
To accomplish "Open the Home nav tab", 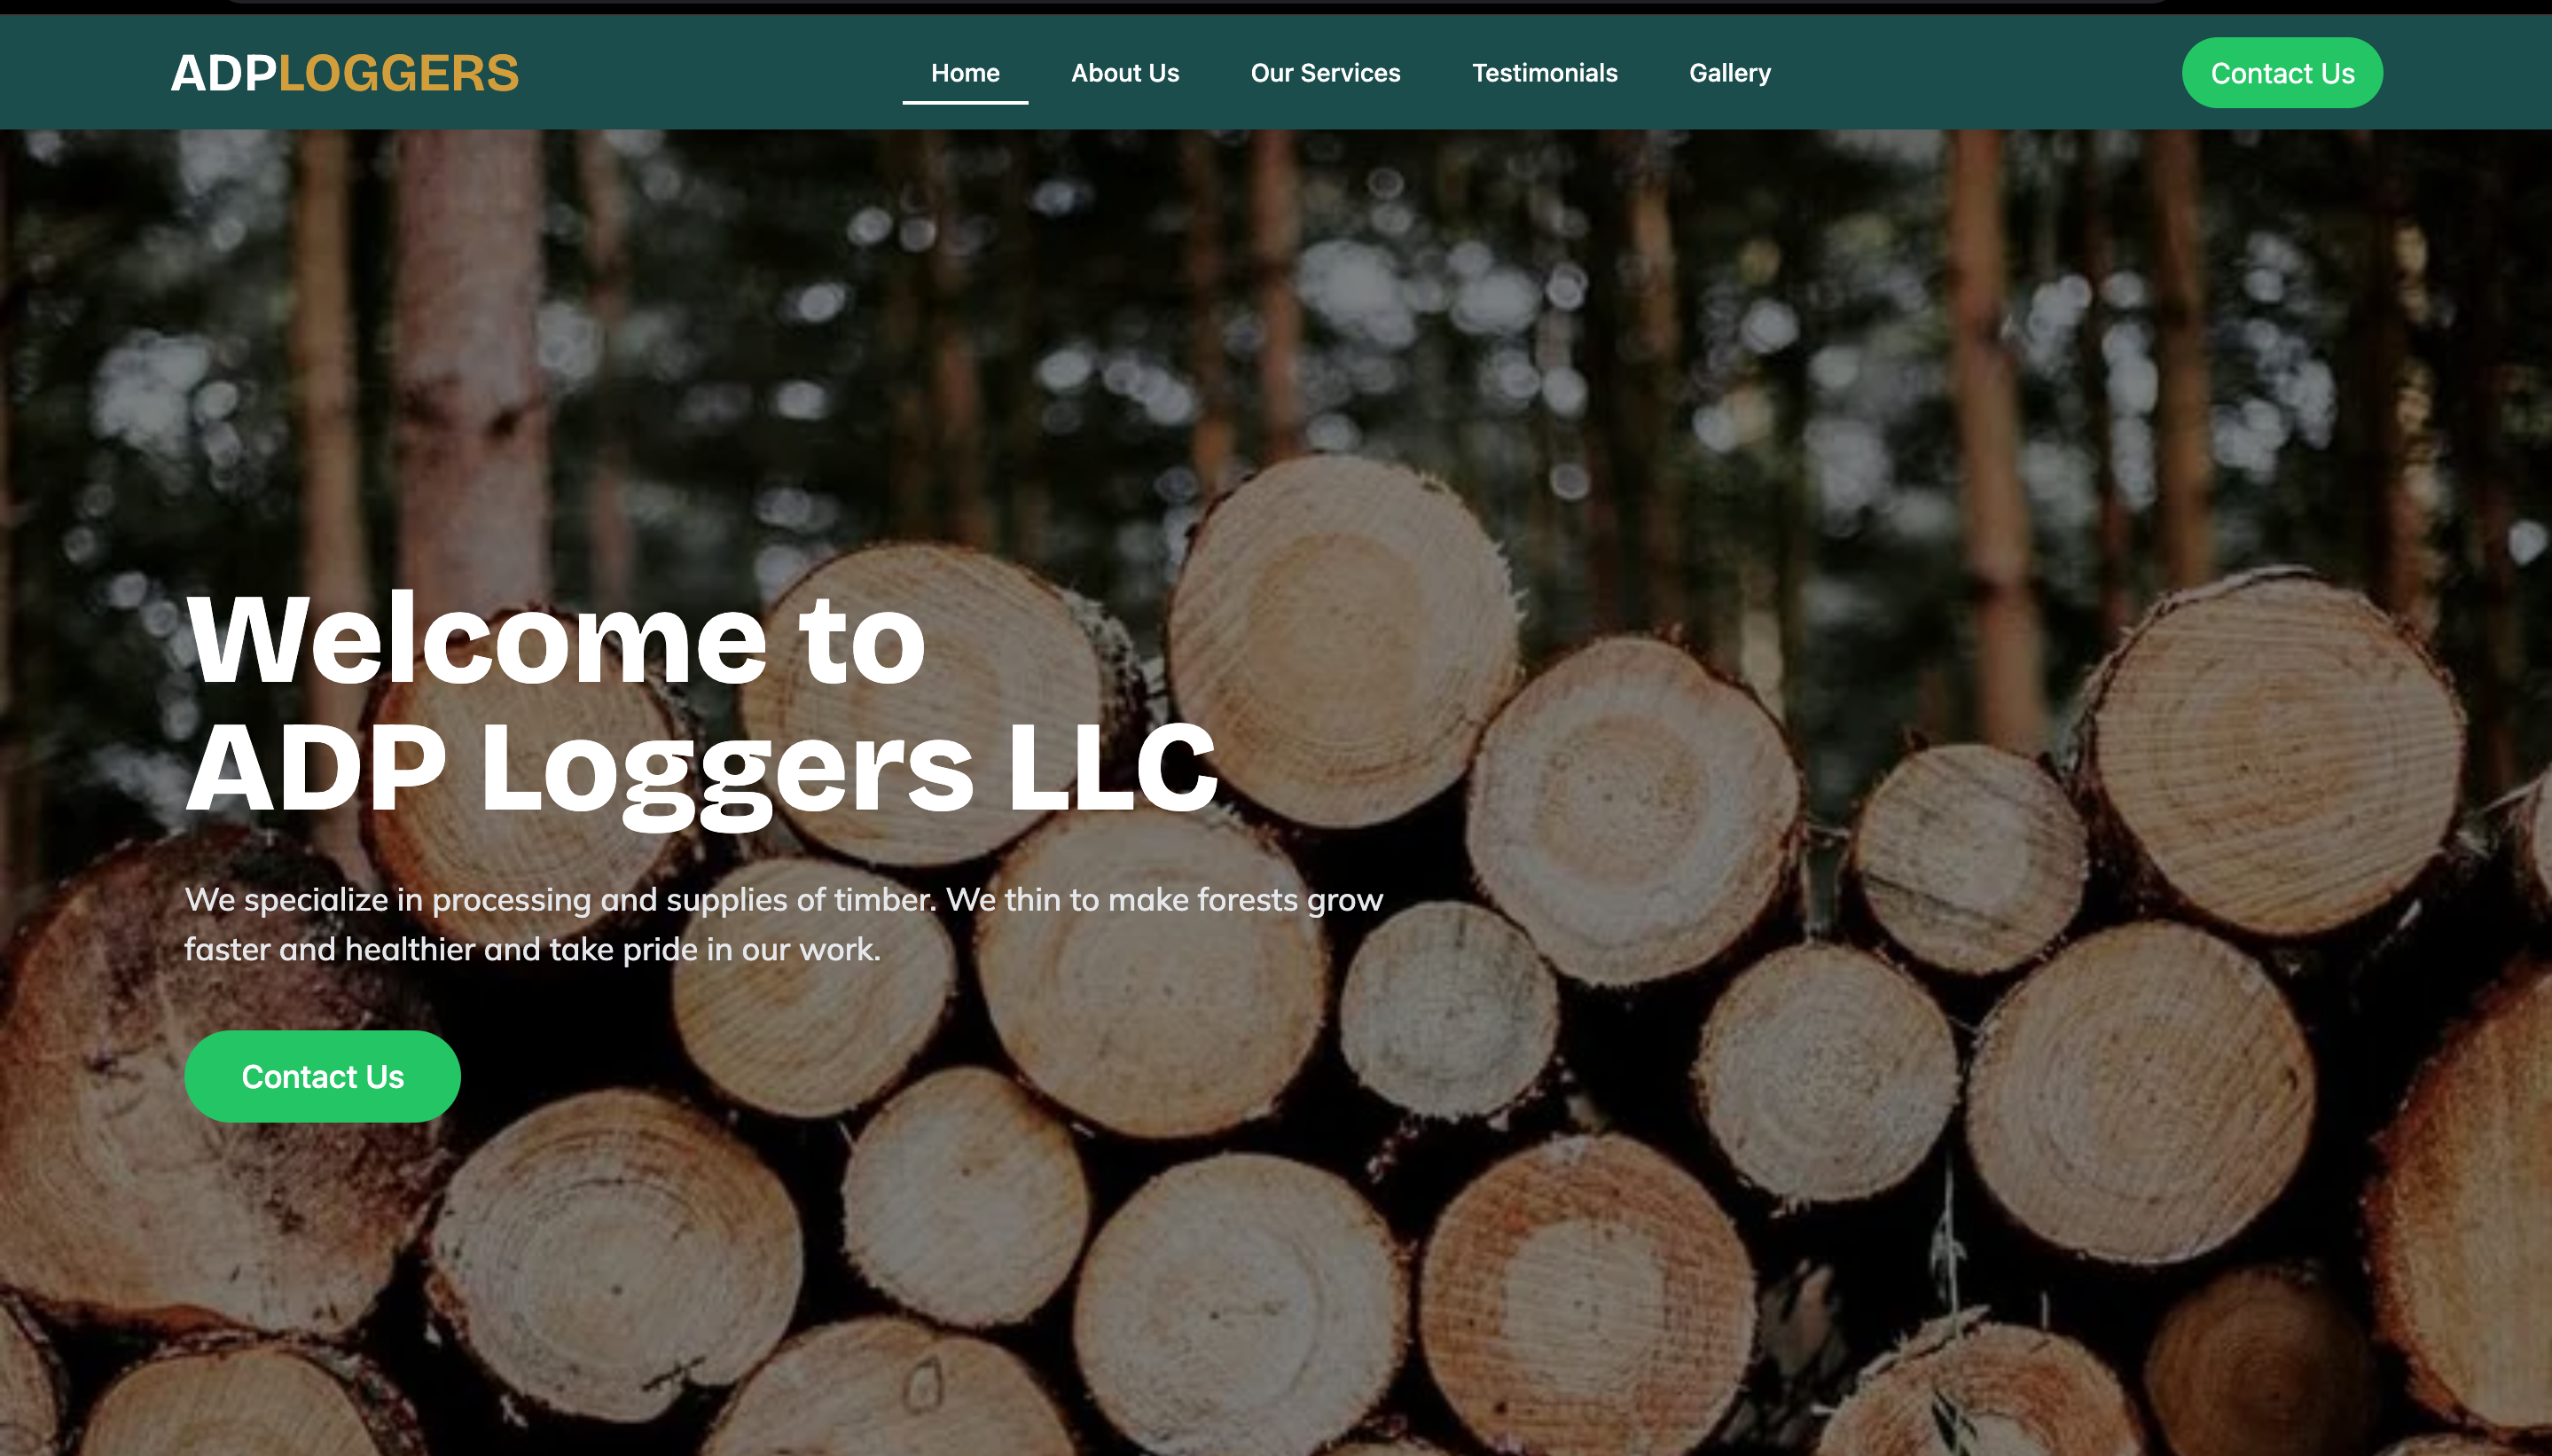I will pyautogui.click(x=965, y=73).
